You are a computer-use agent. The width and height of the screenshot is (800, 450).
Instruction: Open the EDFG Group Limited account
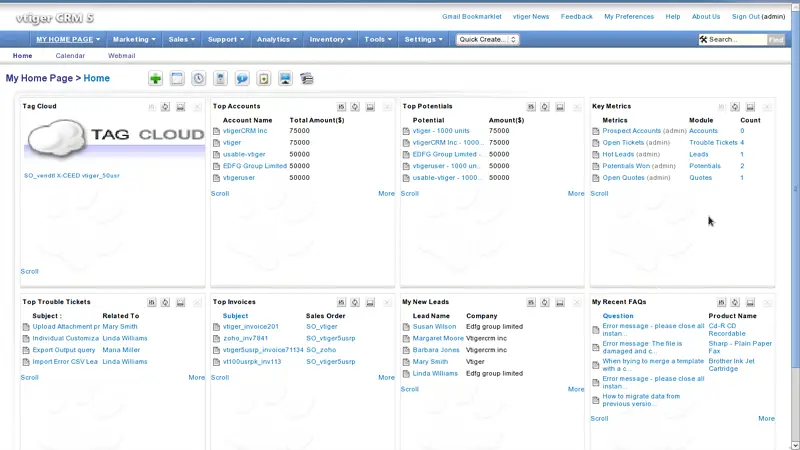[255, 166]
